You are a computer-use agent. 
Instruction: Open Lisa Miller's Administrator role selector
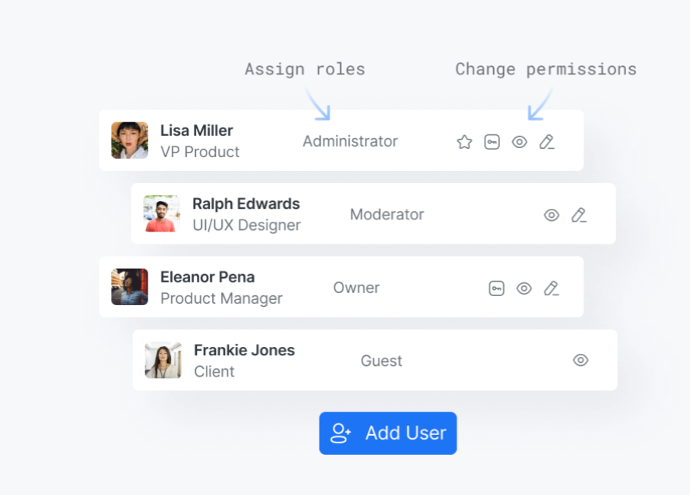pyautogui.click(x=350, y=141)
